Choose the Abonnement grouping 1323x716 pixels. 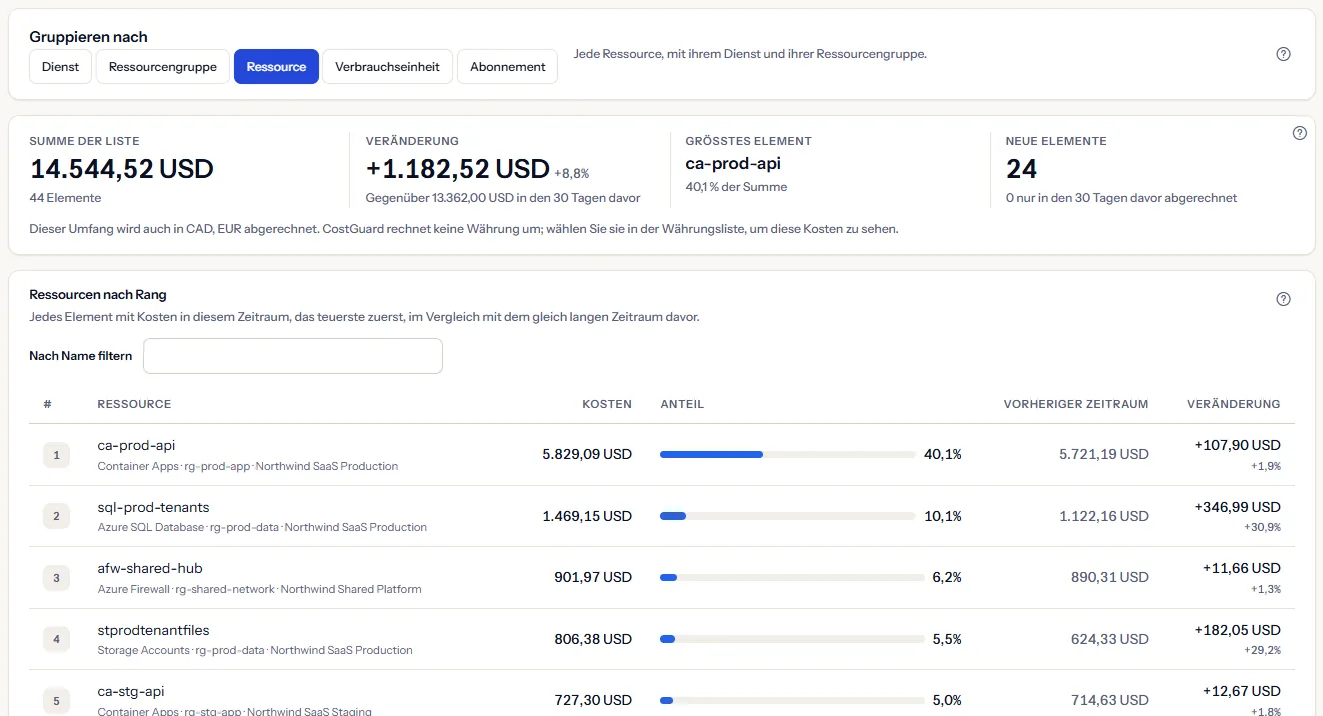pyautogui.click(x=508, y=67)
